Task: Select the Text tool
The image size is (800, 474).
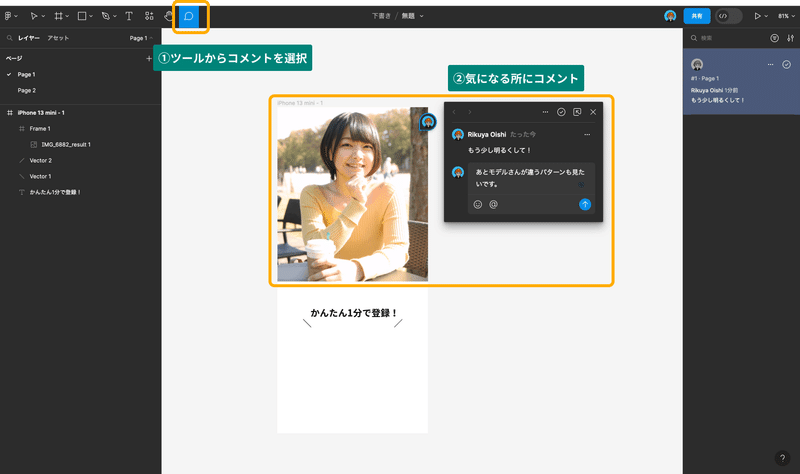Action: click(129, 16)
